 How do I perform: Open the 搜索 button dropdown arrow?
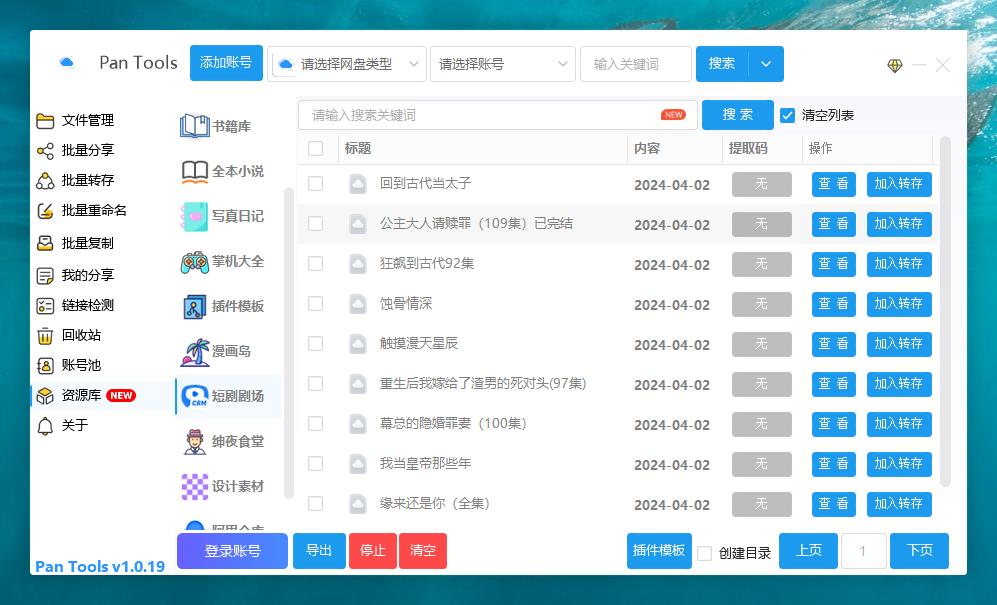coord(765,63)
